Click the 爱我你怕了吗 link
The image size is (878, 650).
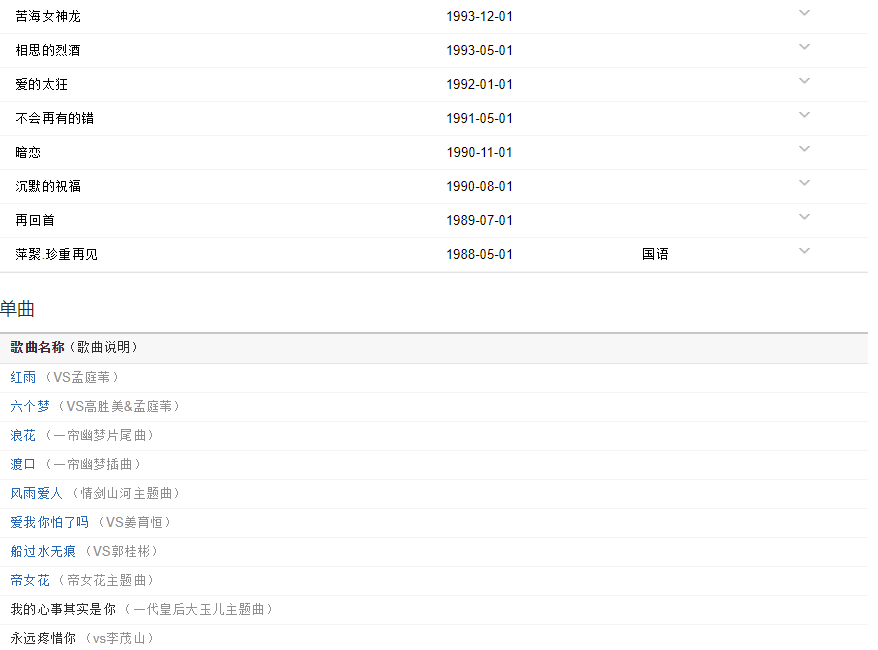(50, 522)
